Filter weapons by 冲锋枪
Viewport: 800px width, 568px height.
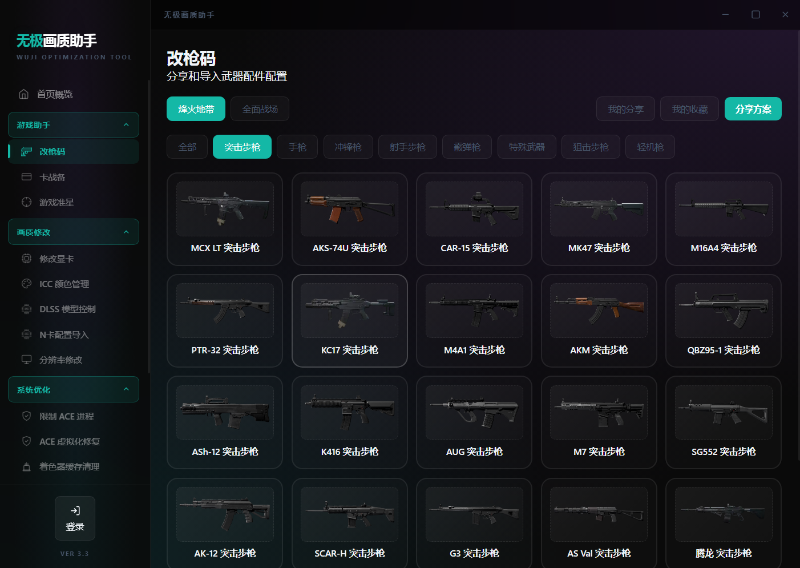pos(348,147)
